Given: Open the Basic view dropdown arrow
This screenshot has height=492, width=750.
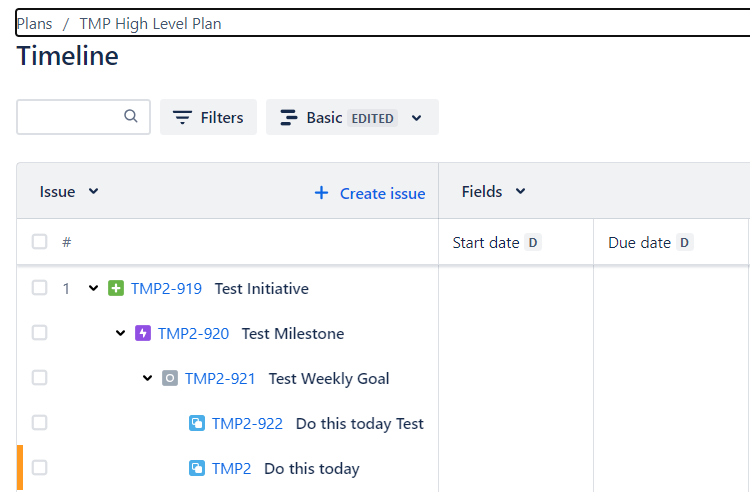Looking at the screenshot, I should pyautogui.click(x=417, y=118).
